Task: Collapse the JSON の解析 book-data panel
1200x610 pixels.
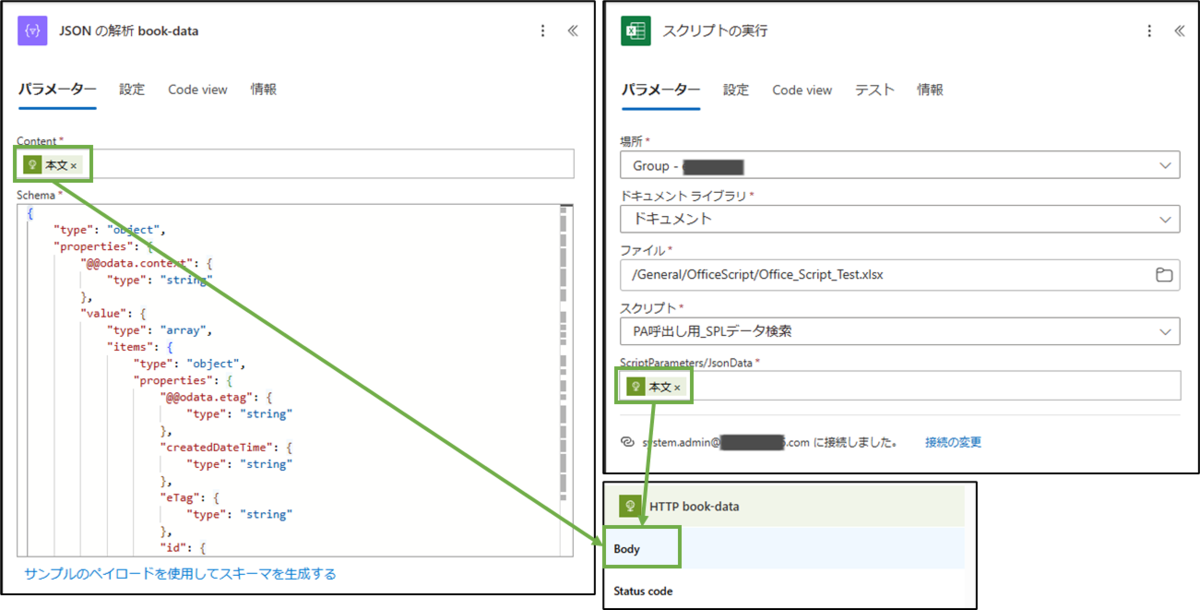Action: coord(572,31)
